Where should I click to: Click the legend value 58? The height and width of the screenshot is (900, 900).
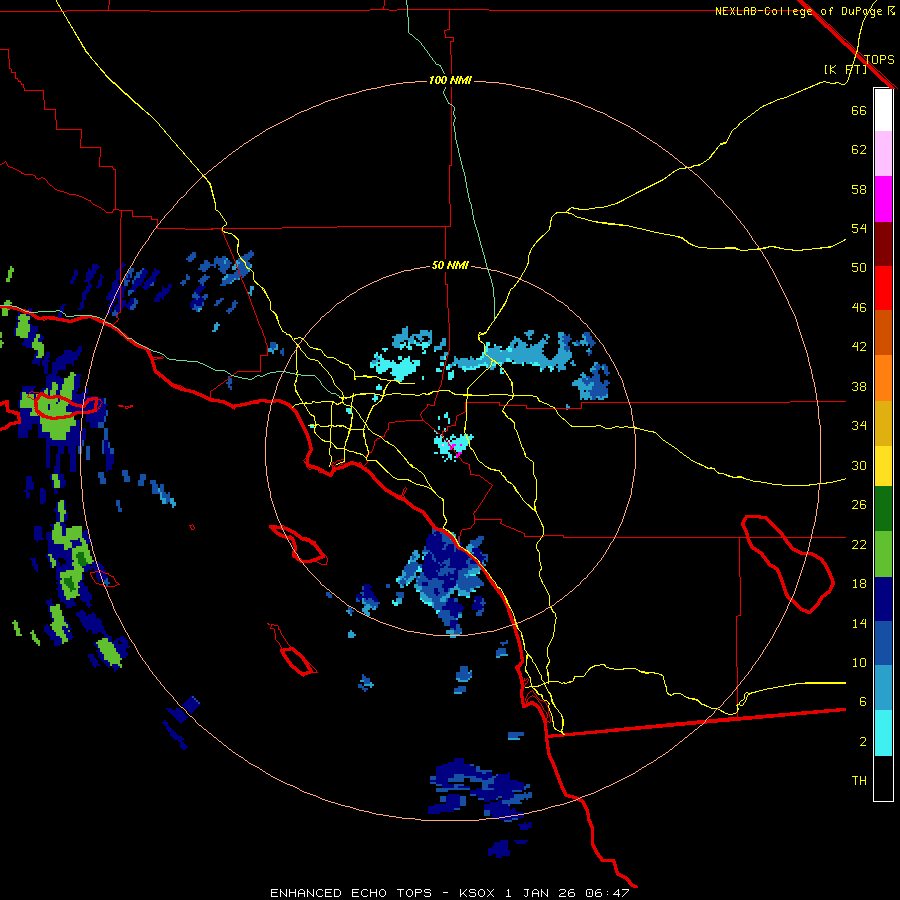pyautogui.click(x=859, y=189)
